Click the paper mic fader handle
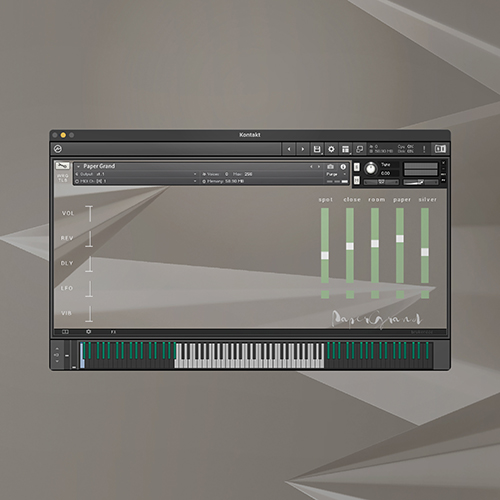The width and height of the screenshot is (500, 500). (400, 239)
